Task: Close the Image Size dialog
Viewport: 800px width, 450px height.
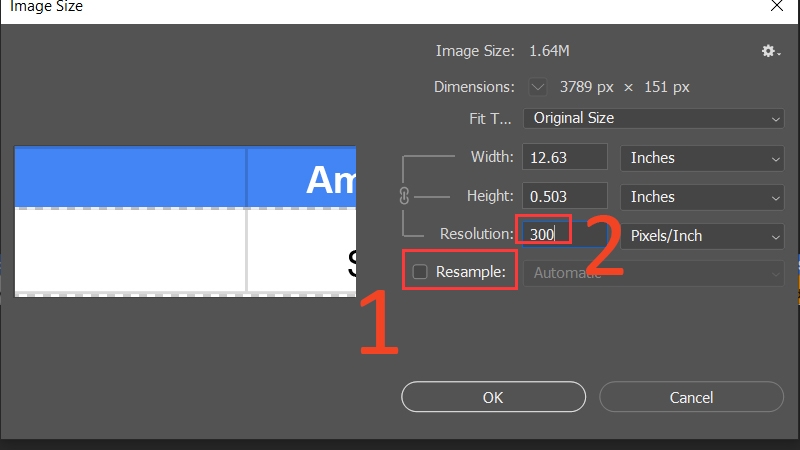Action: point(777,6)
